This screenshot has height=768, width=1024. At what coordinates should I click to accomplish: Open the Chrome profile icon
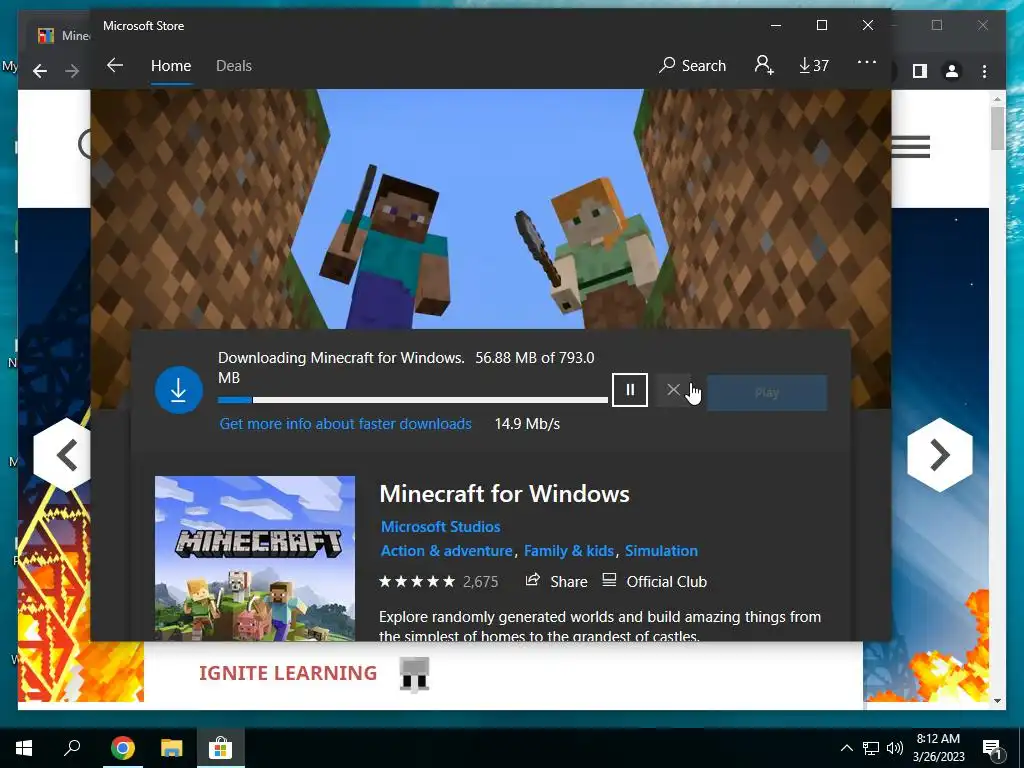[x=952, y=71]
